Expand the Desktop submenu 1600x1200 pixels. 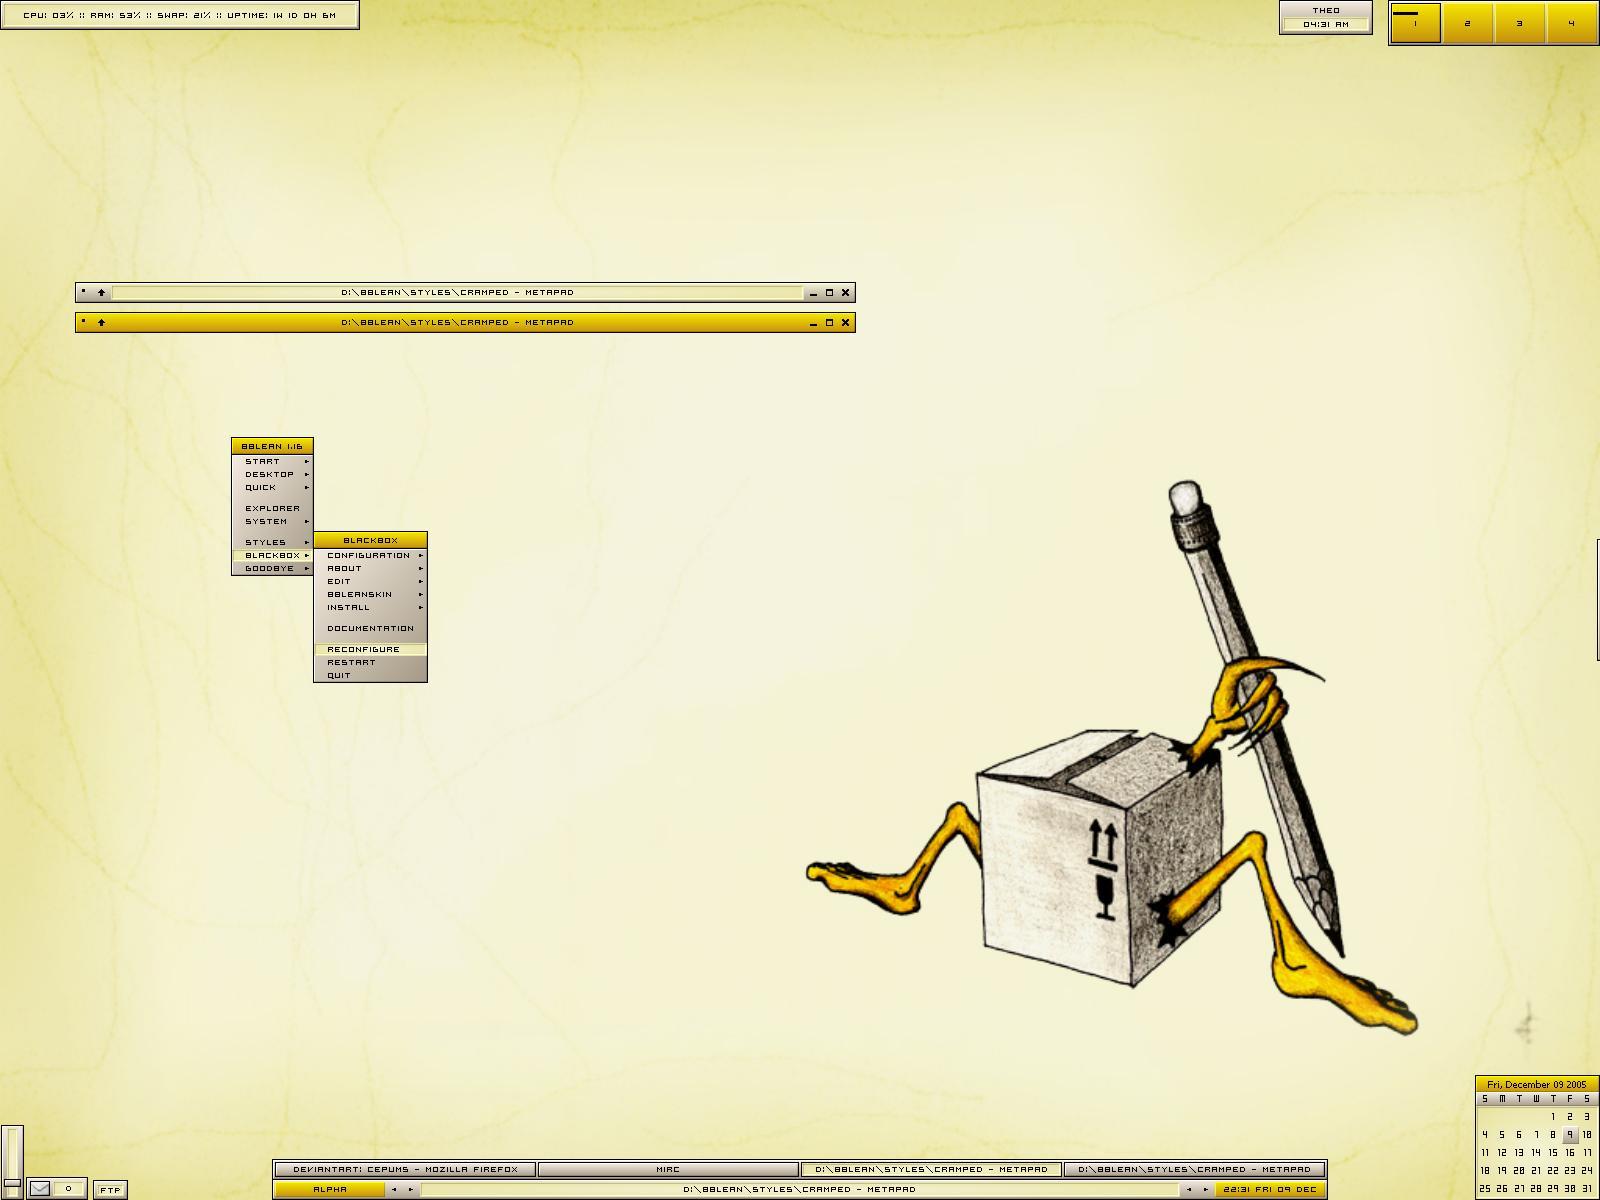272,475
